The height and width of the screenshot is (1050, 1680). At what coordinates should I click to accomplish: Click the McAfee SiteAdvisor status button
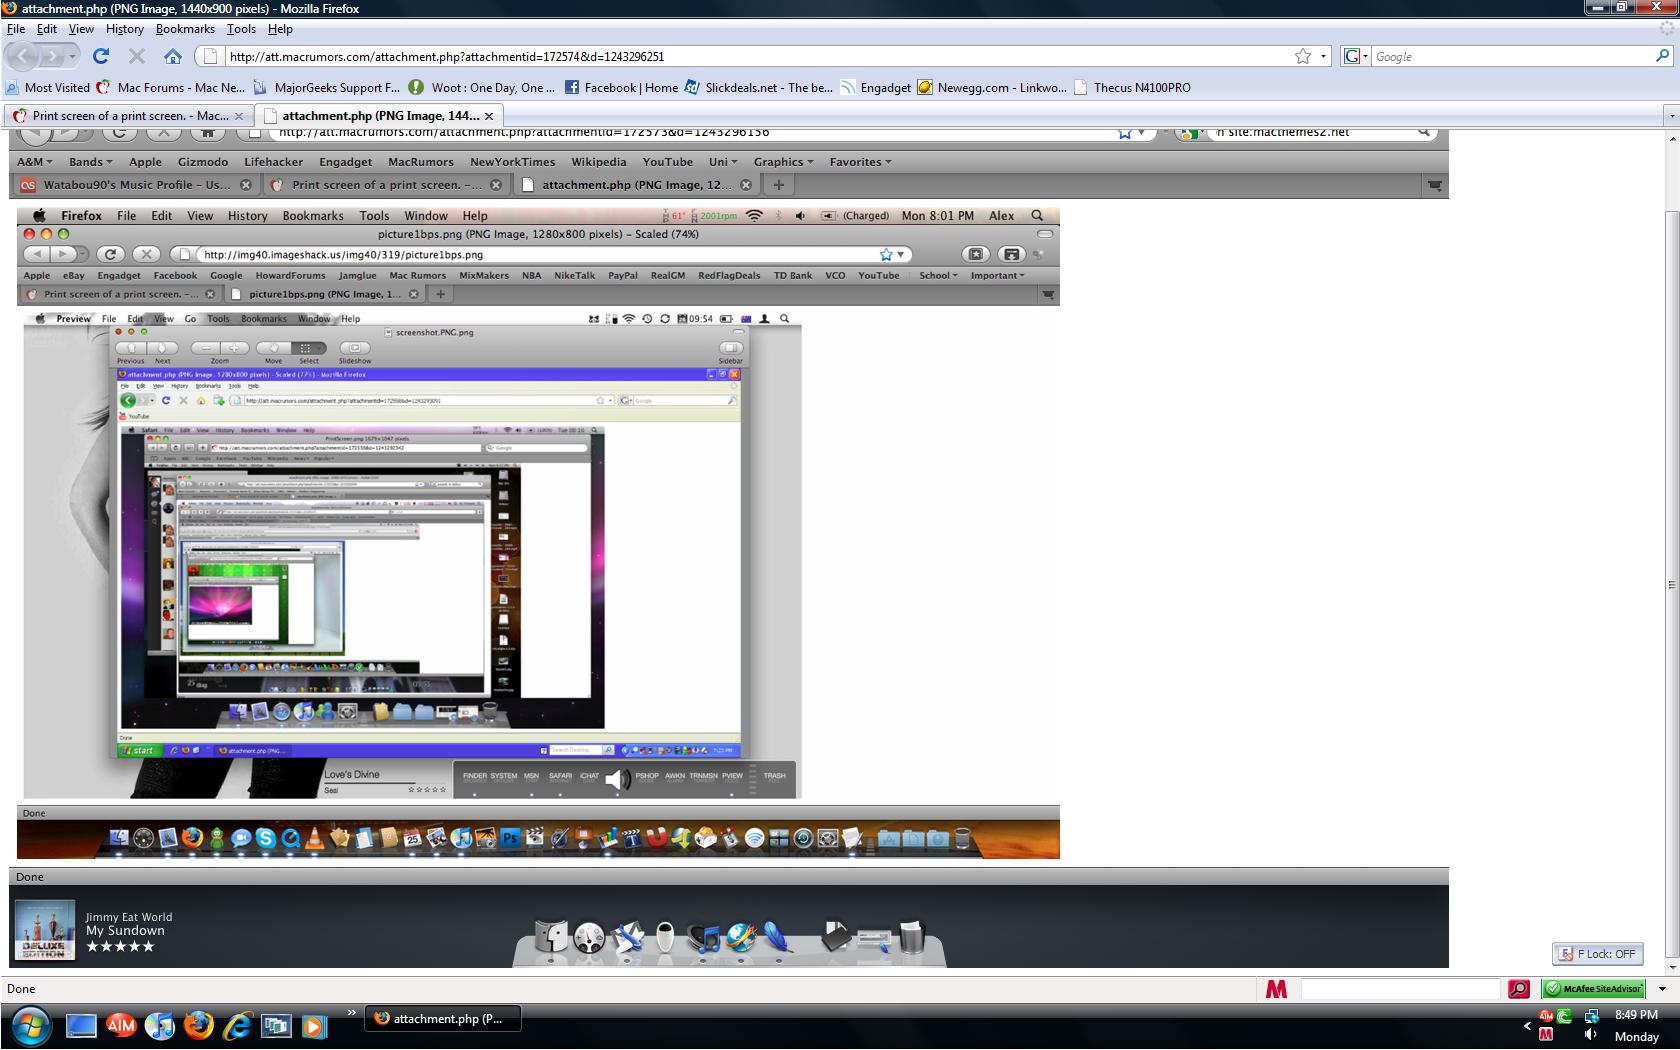pyautogui.click(x=1593, y=989)
